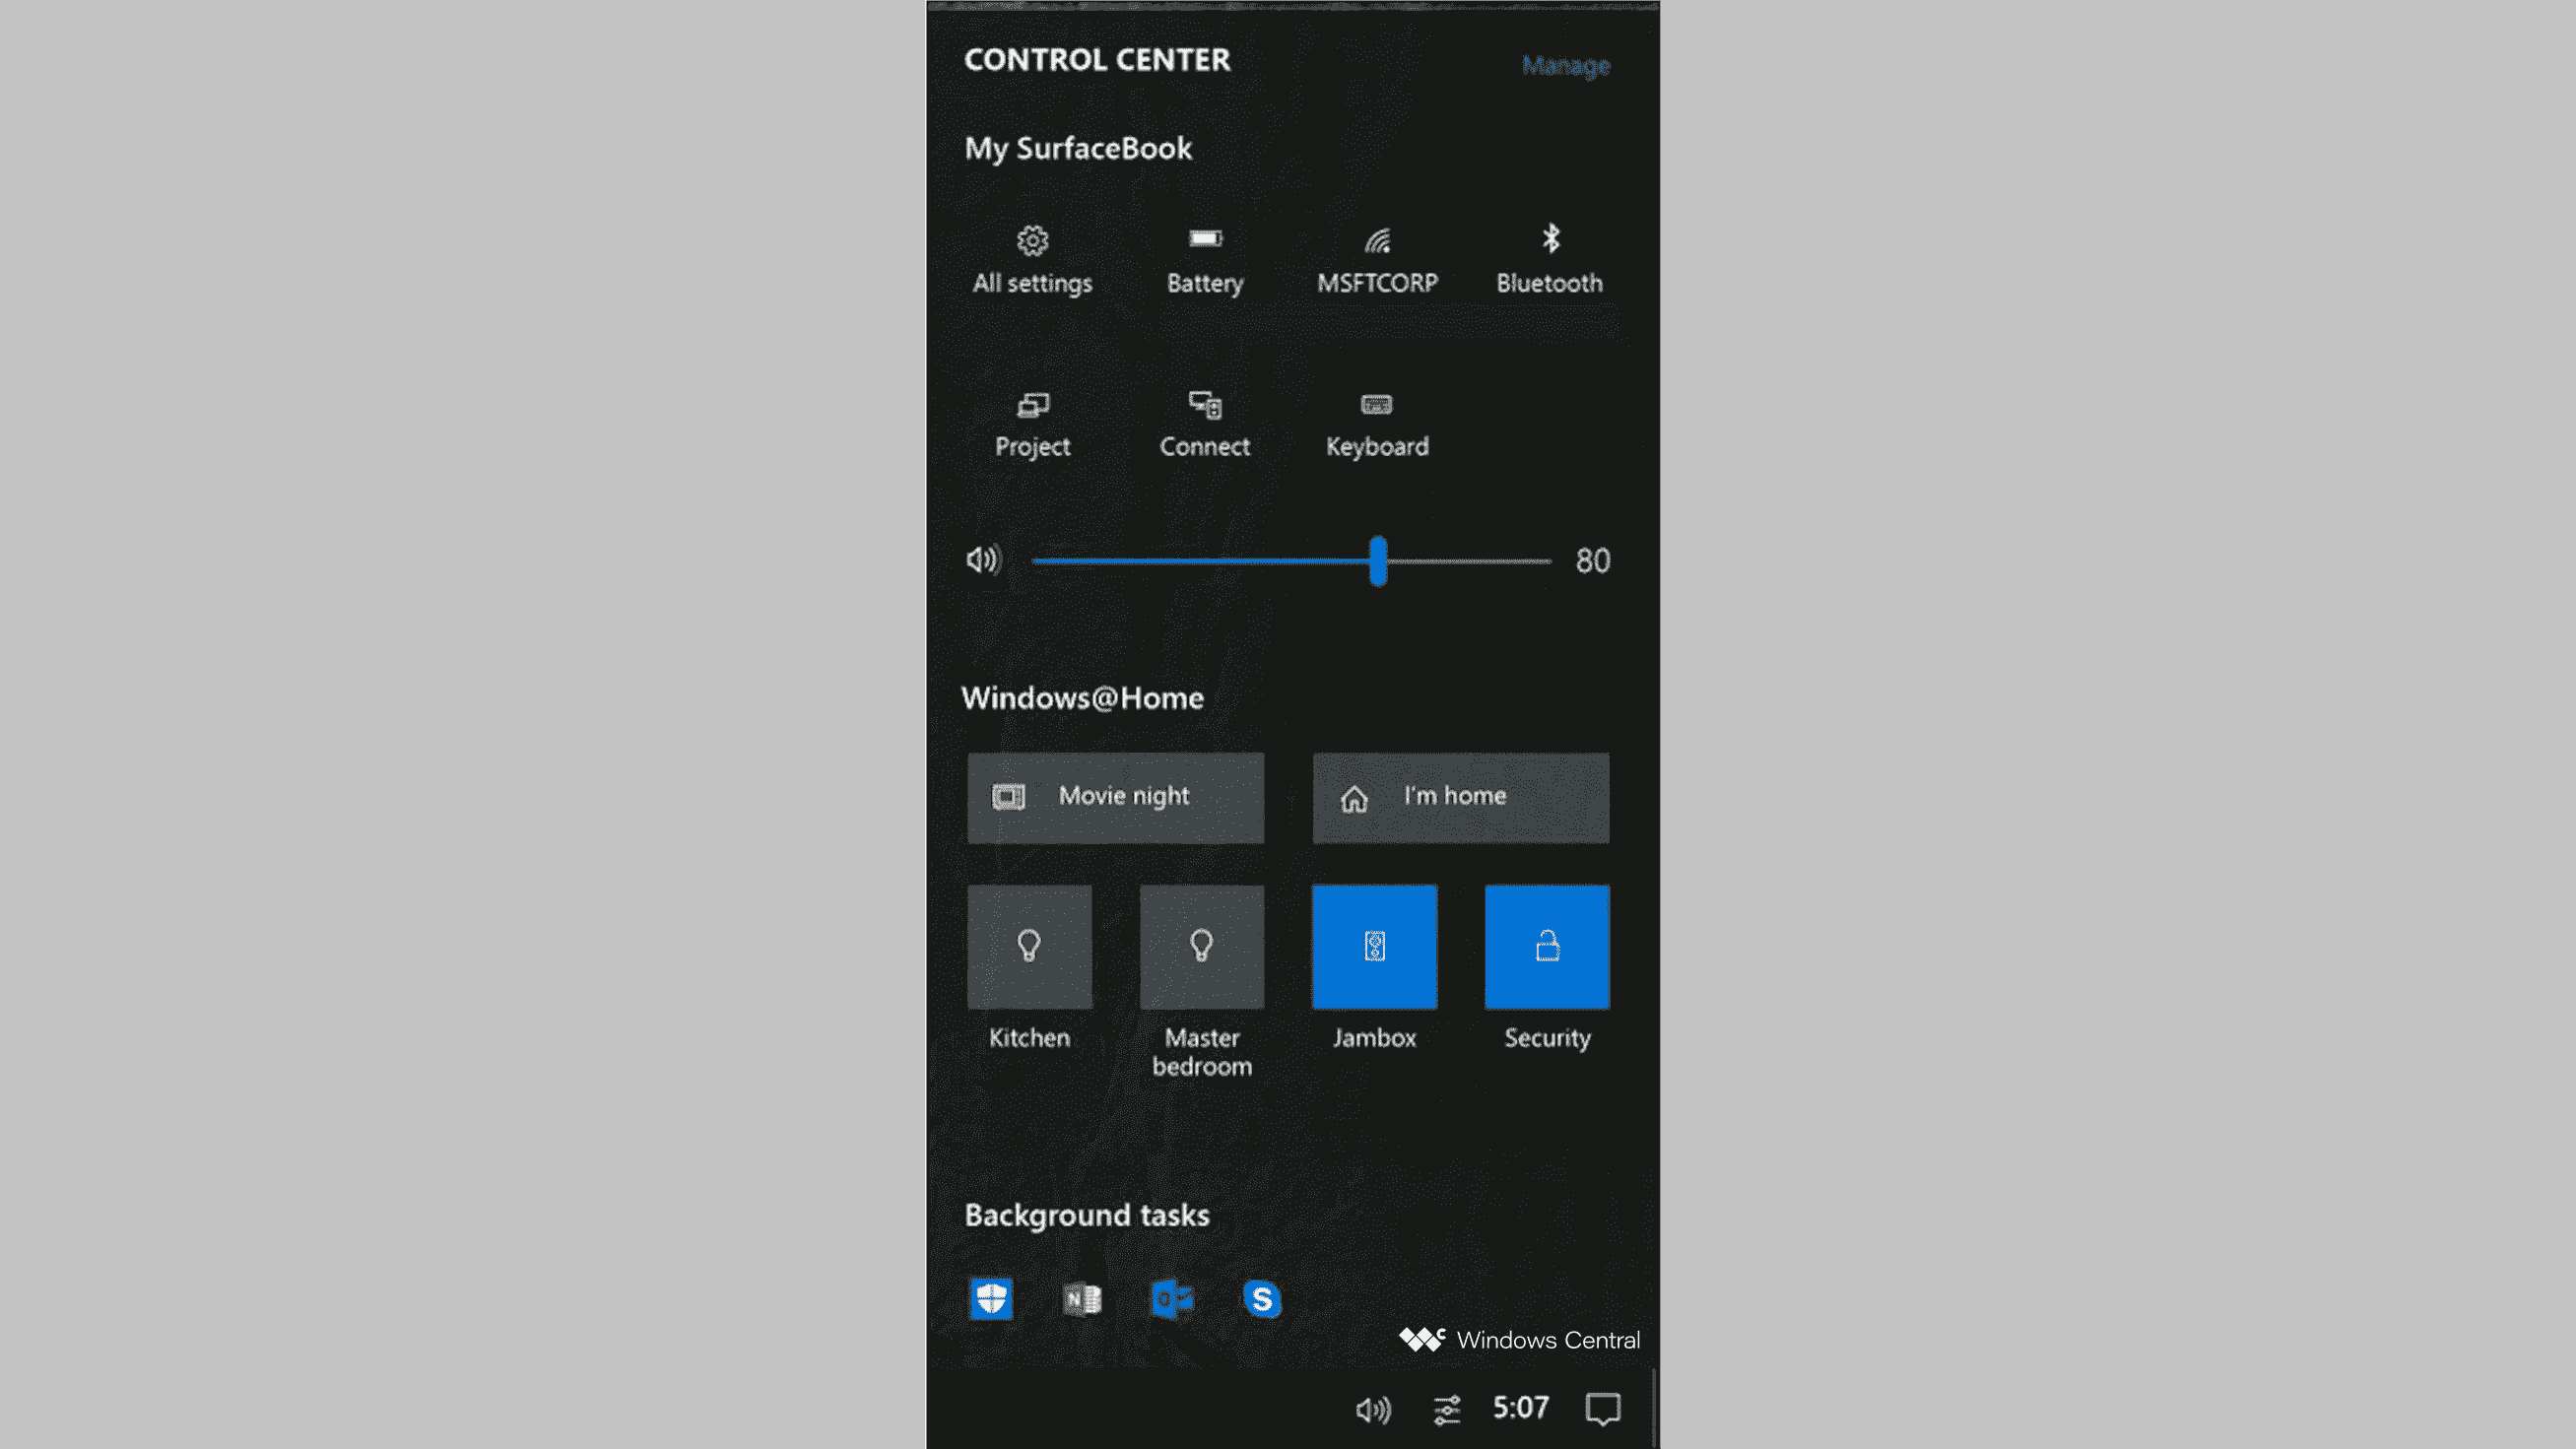This screenshot has height=1449, width=2576.
Task: Open Keyboard settings
Action: [1376, 421]
